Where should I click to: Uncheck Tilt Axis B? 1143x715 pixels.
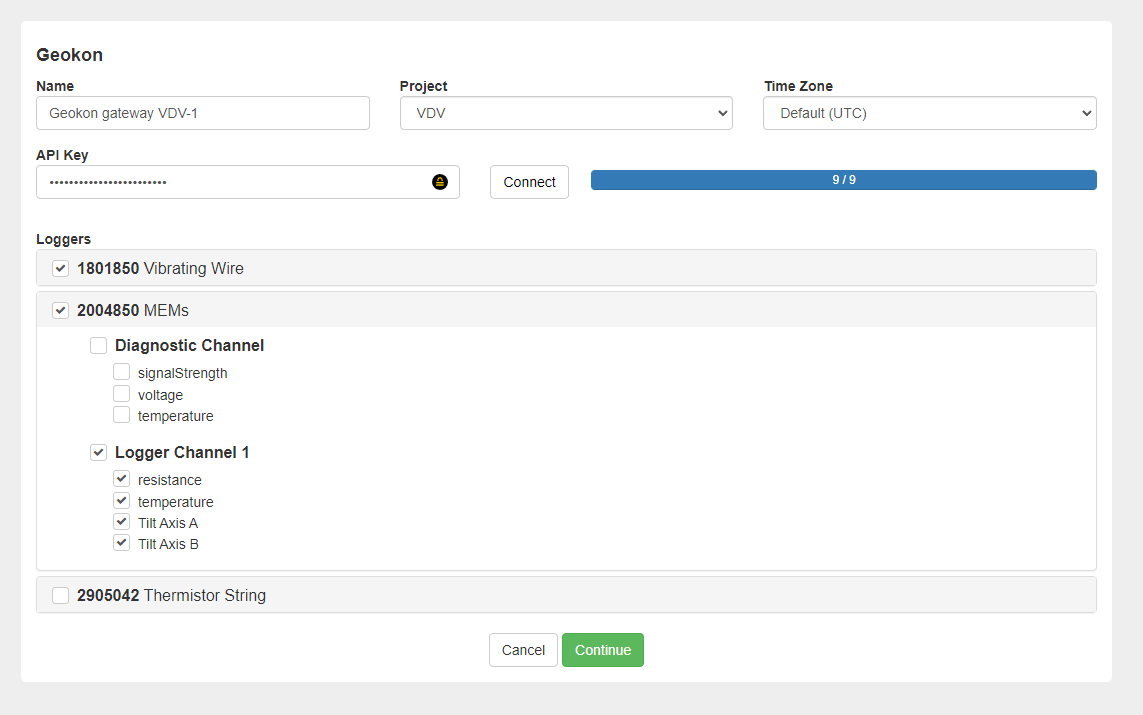pos(122,543)
